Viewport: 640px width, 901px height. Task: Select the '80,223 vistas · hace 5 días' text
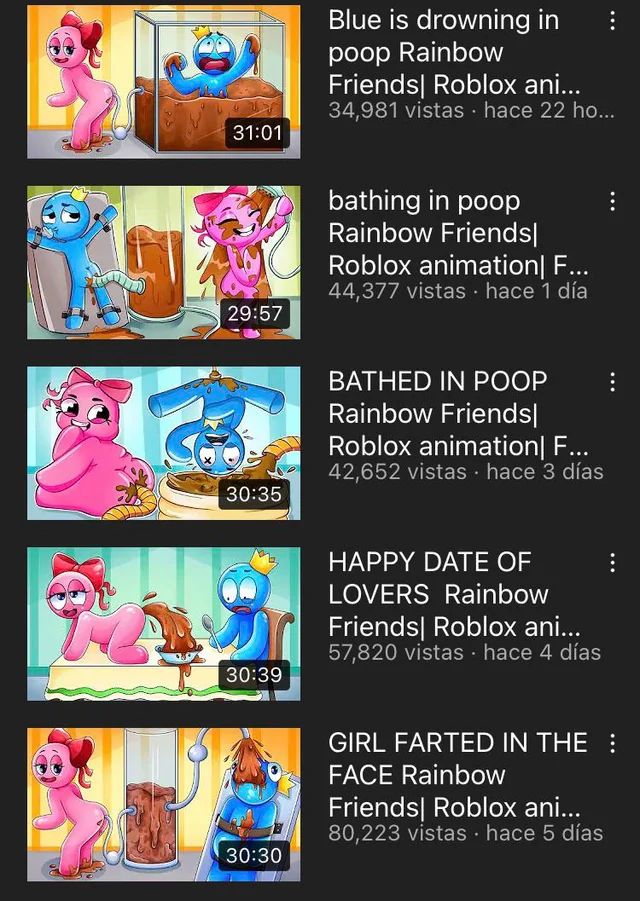466,833
